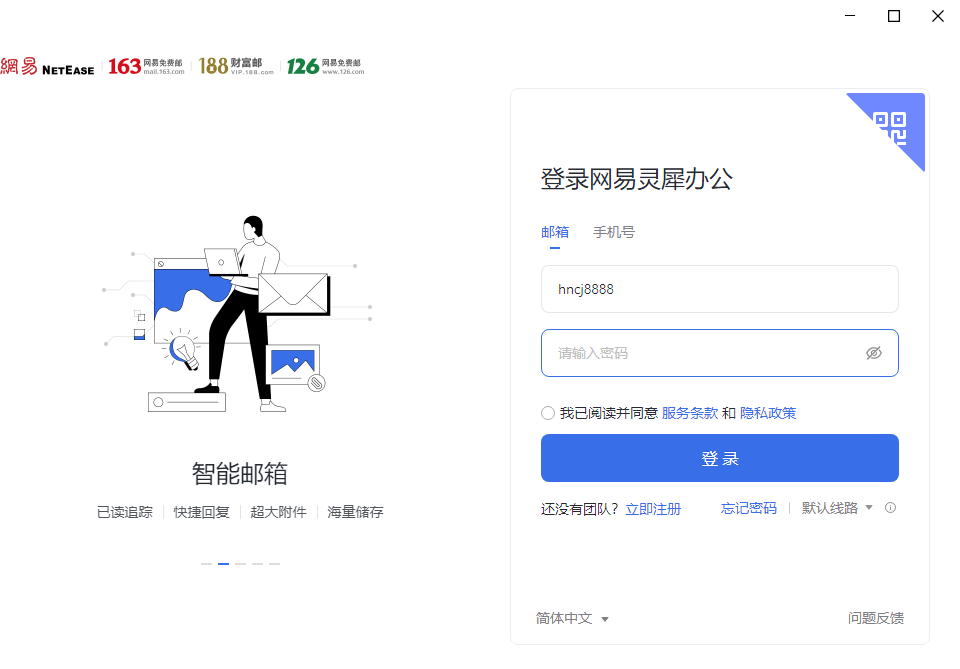Click 问题反馈 feedback link
Image resolution: width=960 pixels, height=669 pixels.
[876, 618]
